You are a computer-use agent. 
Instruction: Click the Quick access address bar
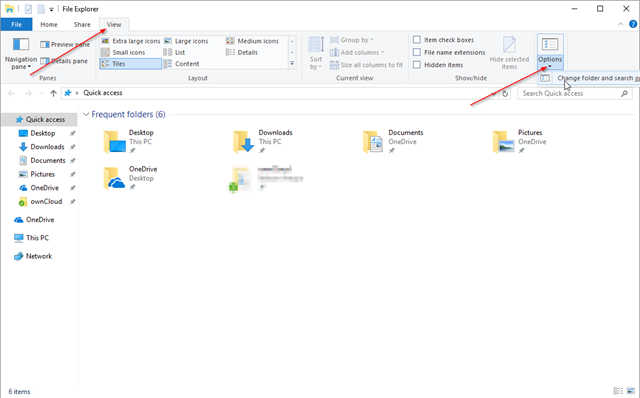coord(280,93)
